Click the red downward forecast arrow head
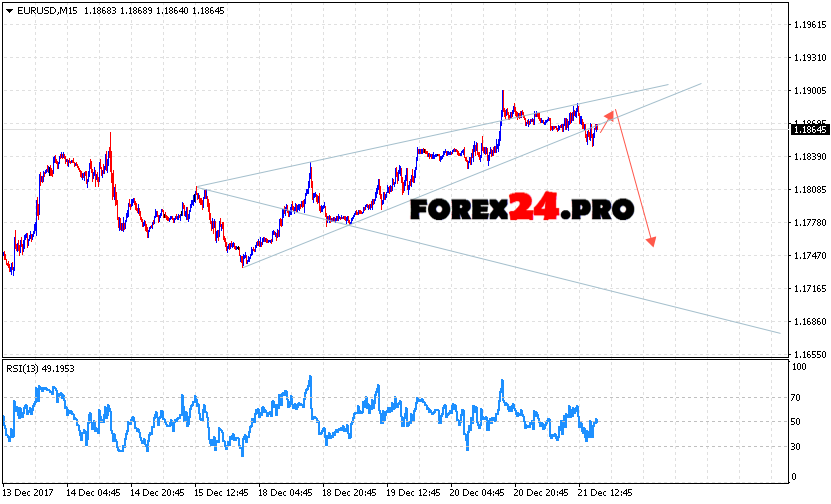 [652, 241]
